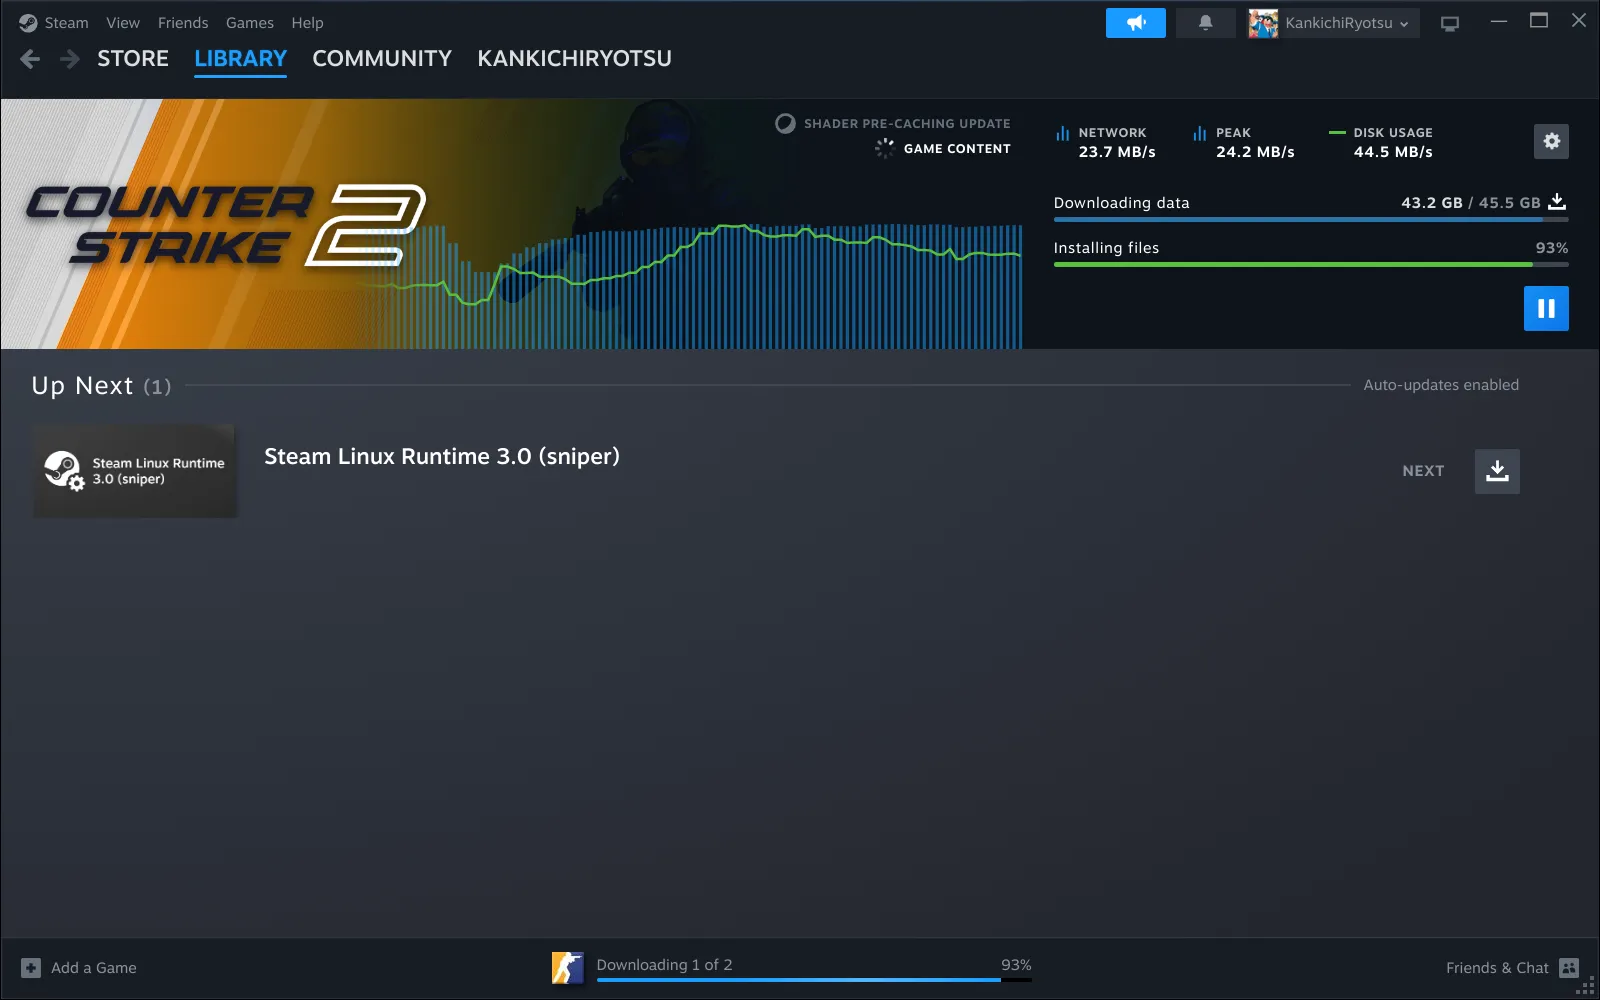Enter Big Picture mode via monitor icon
This screenshot has height=1000, width=1600.
(1450, 23)
